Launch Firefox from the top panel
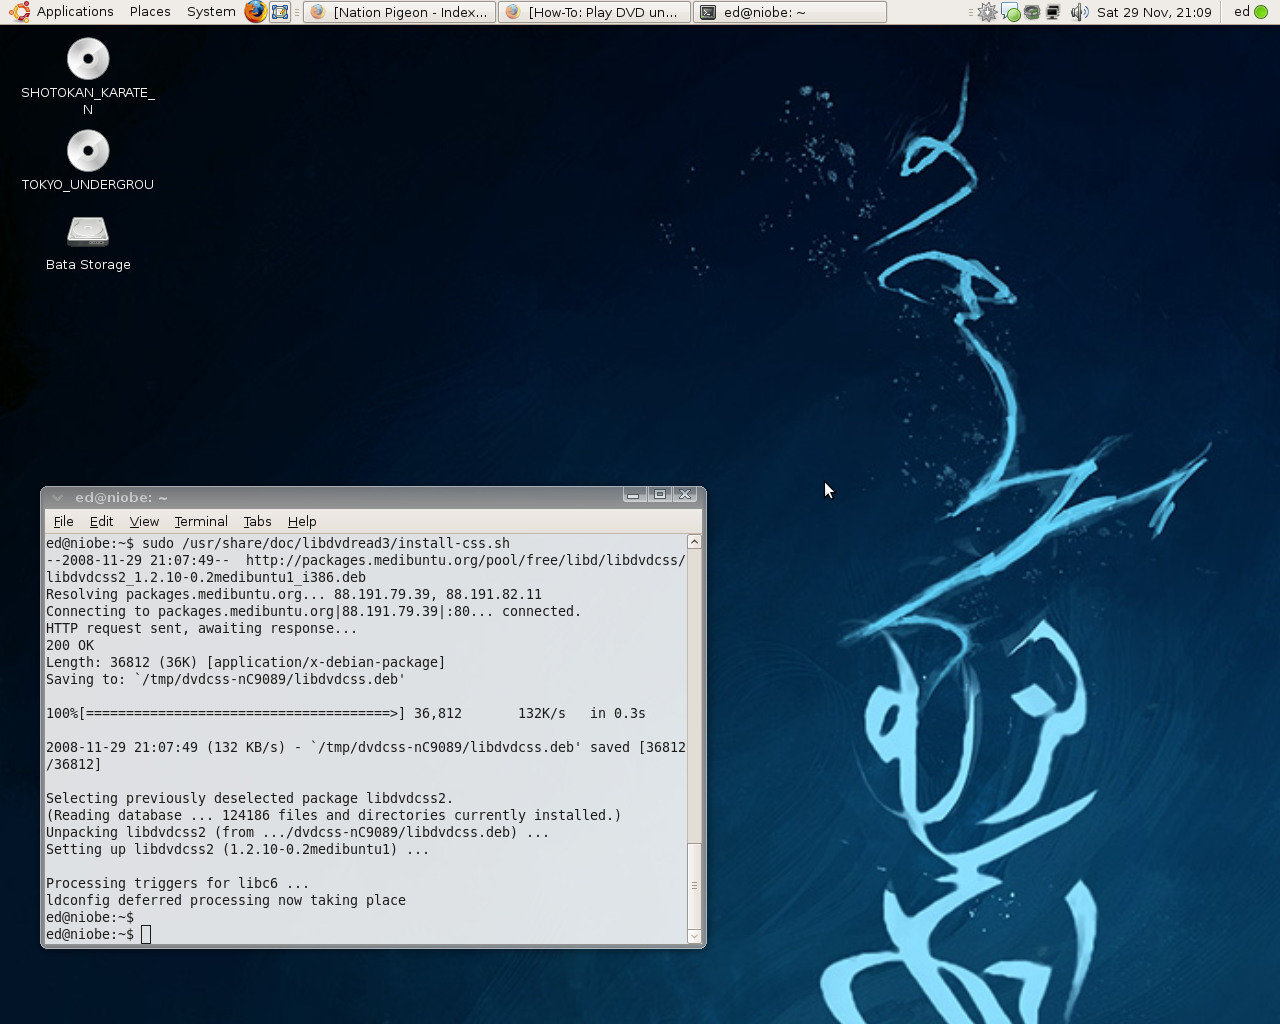The height and width of the screenshot is (1024, 1280). [x=256, y=12]
